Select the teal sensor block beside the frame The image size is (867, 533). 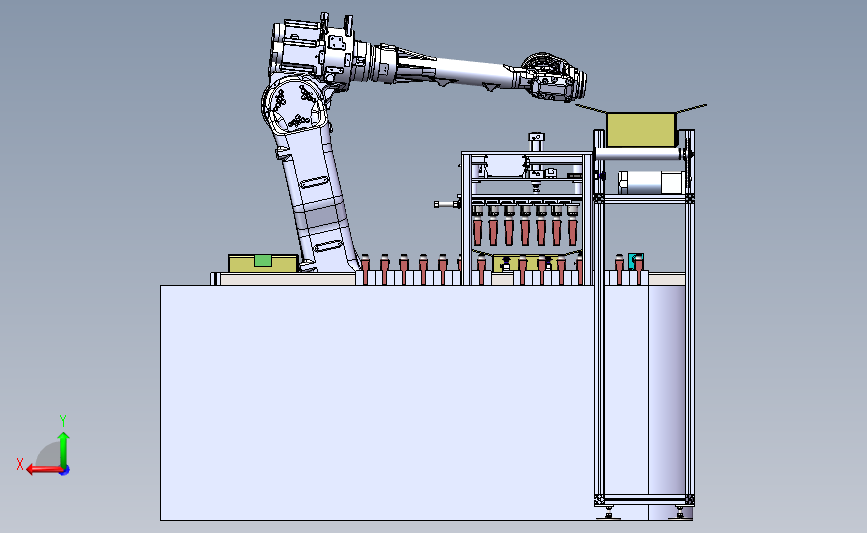pos(635,260)
